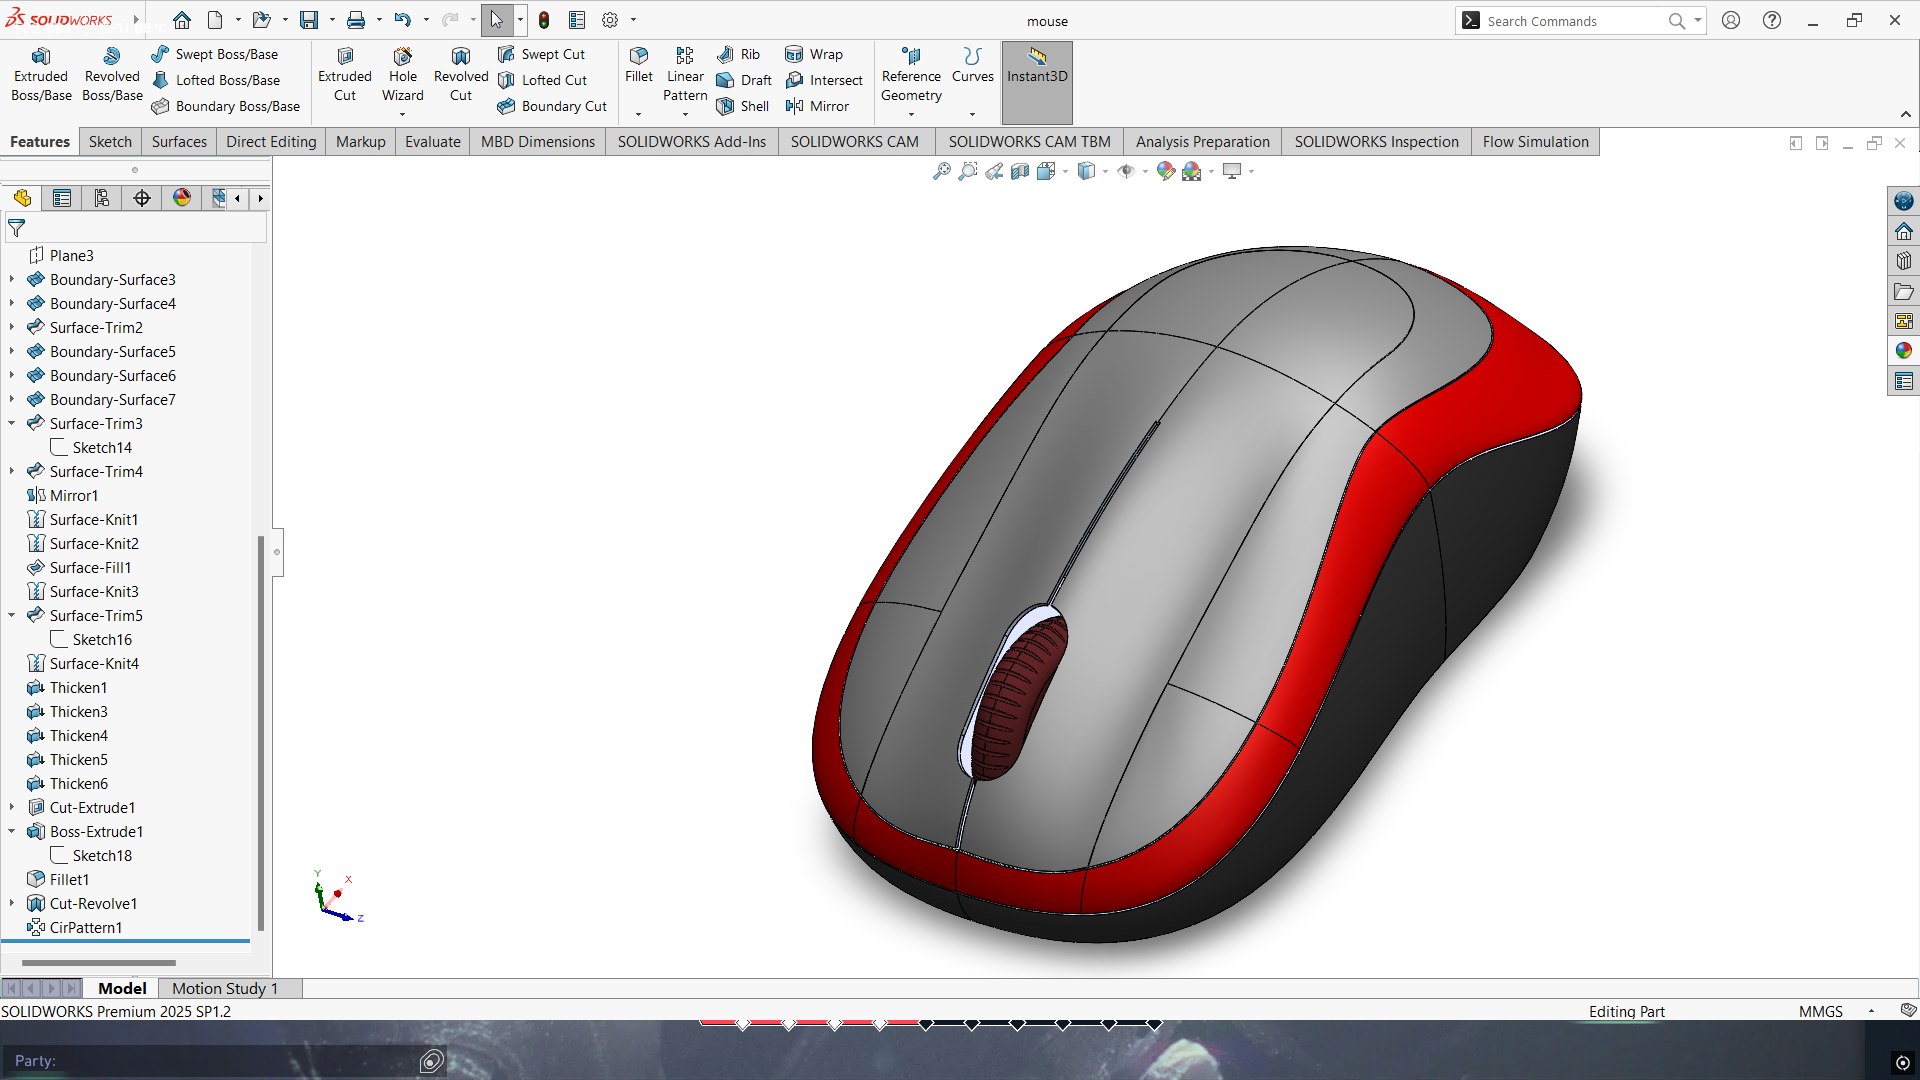The width and height of the screenshot is (1920, 1080).
Task: Click Lofted Cut button
Action: click(542, 80)
